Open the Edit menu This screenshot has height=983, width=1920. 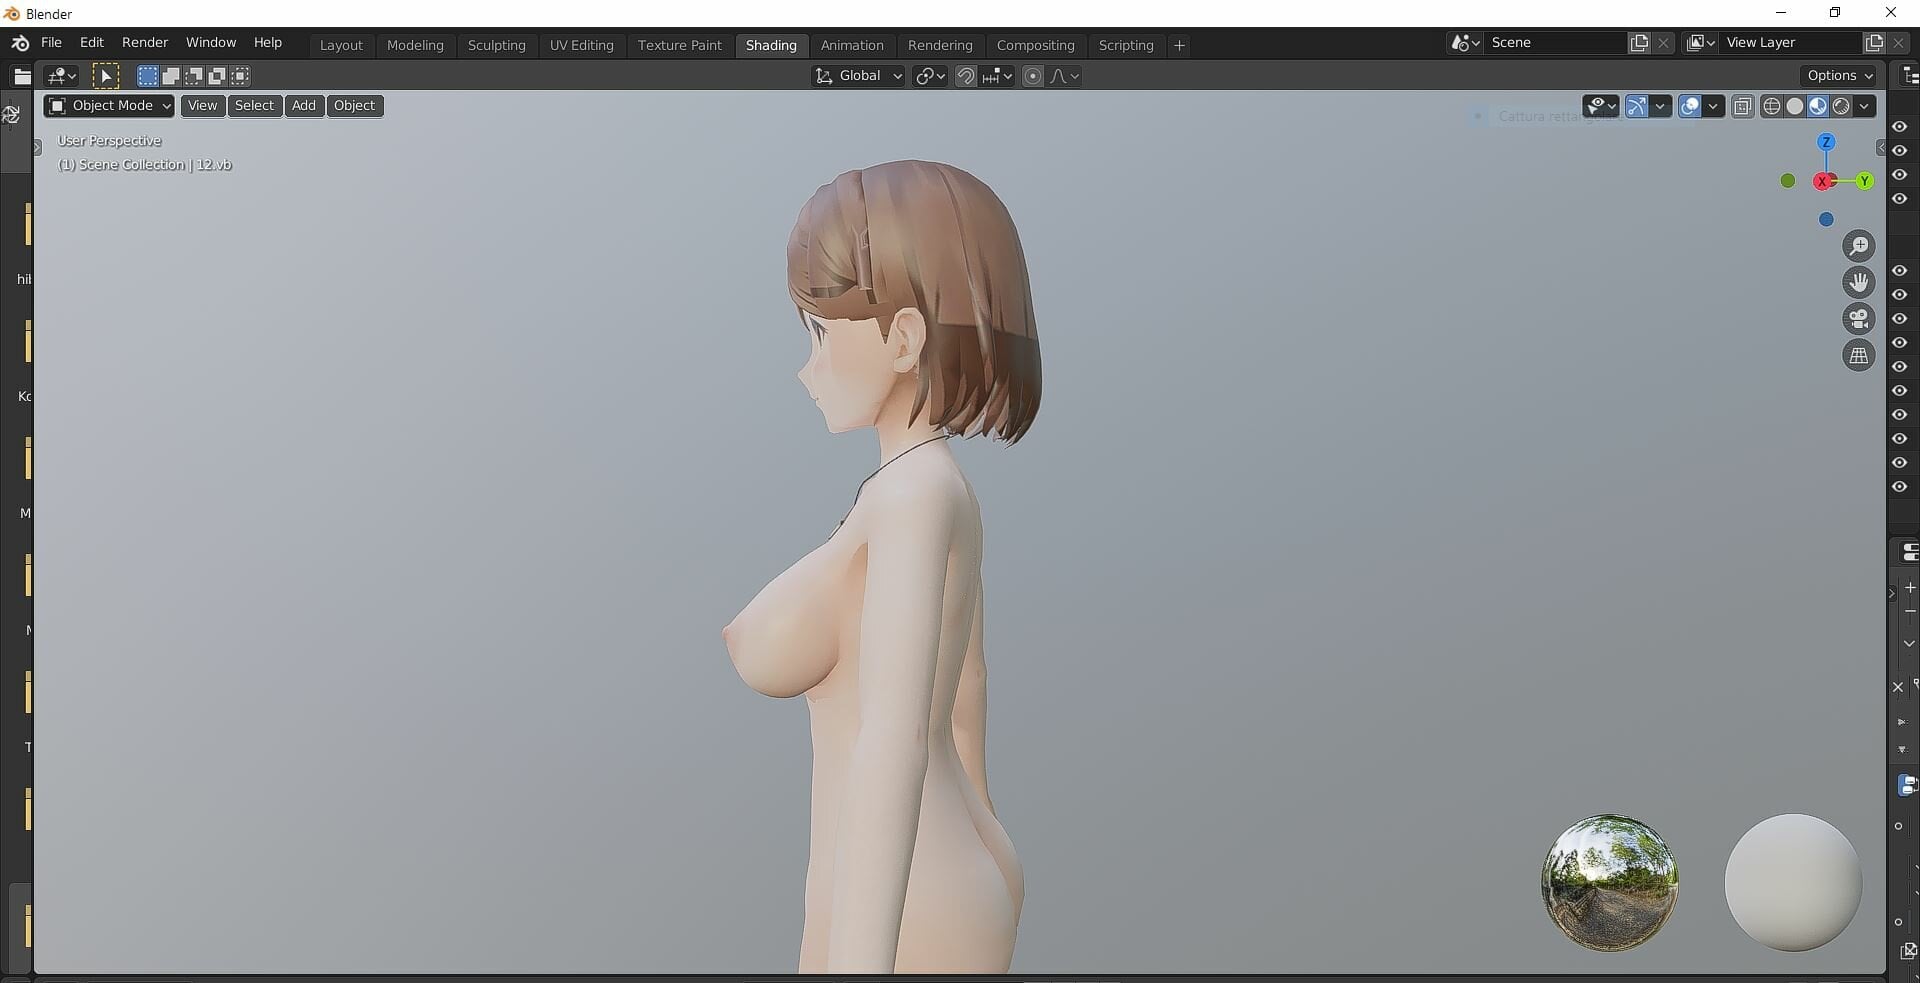92,43
